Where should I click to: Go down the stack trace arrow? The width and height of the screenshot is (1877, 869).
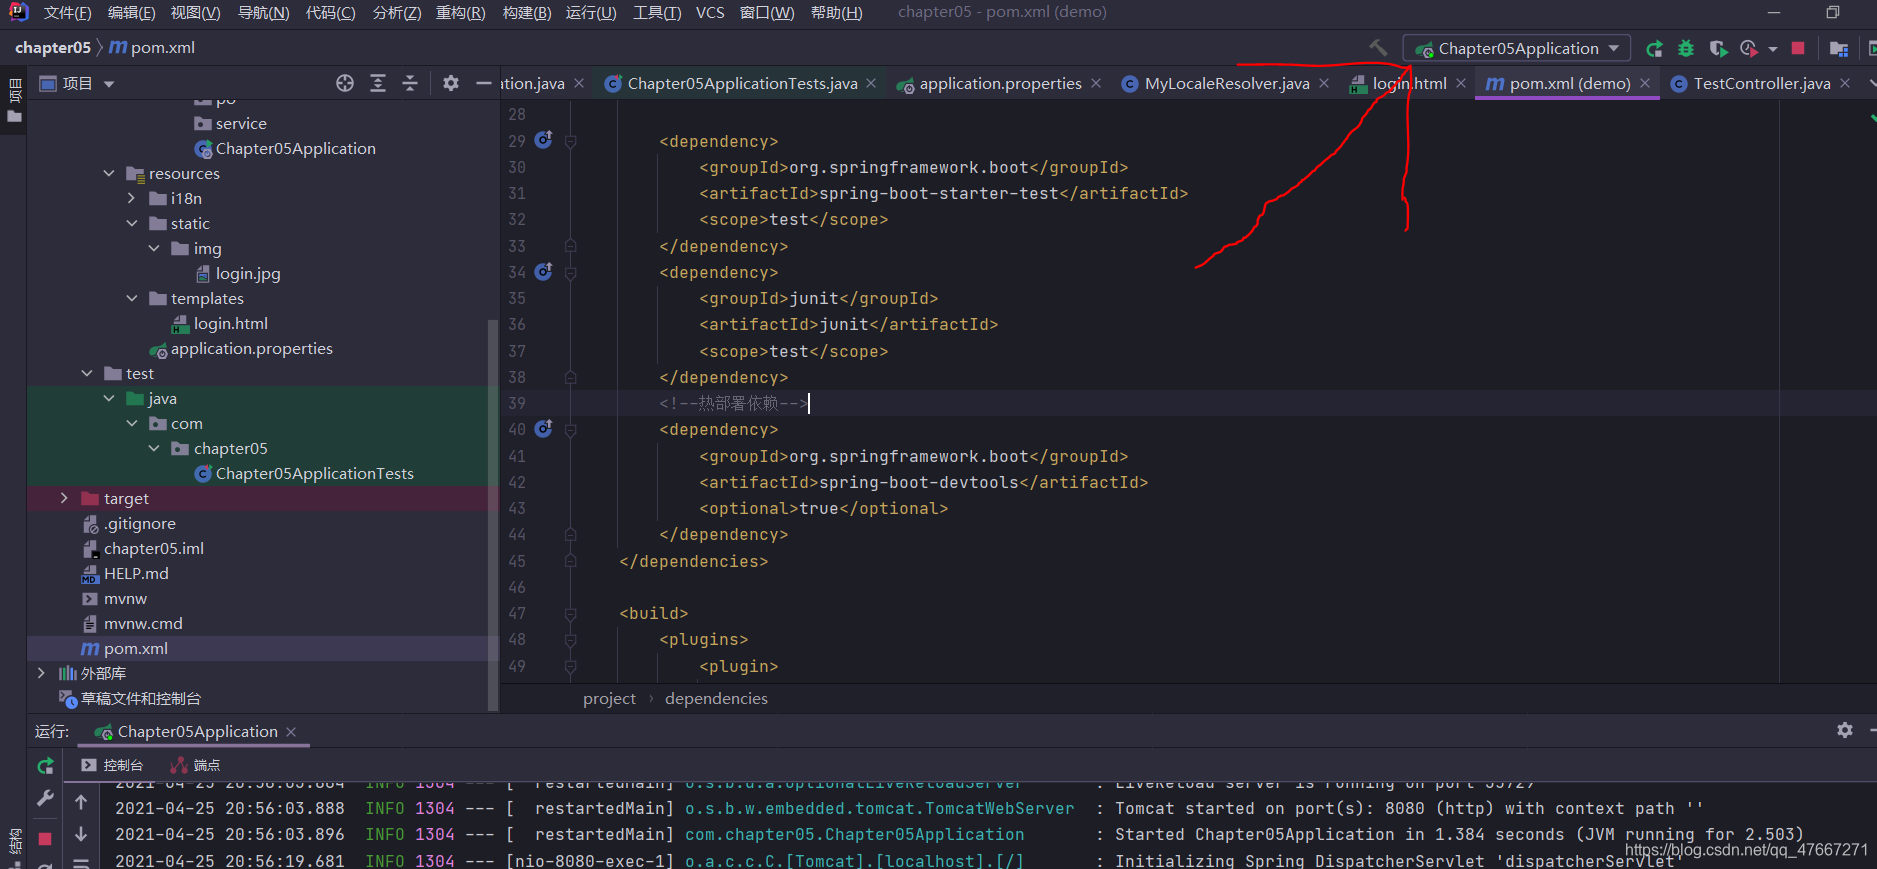pos(81,834)
